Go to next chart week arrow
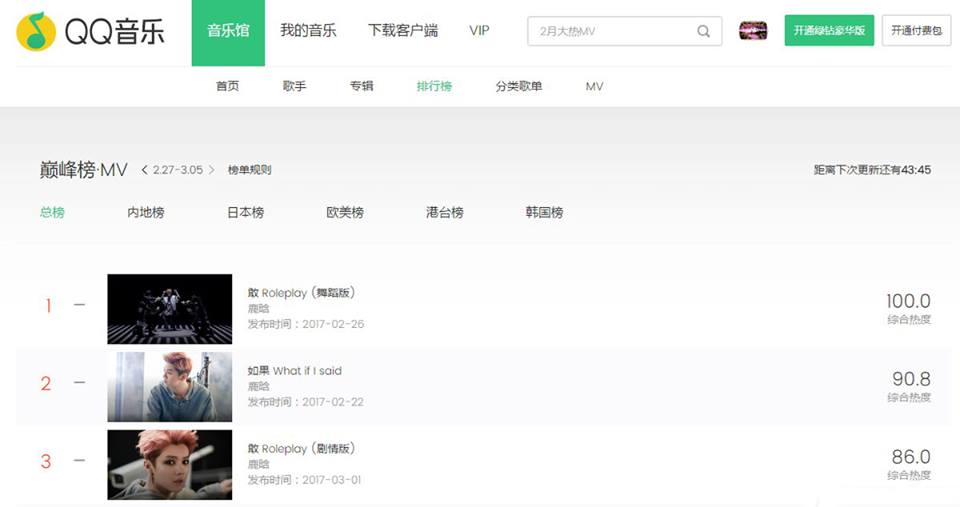960x507 pixels. pyautogui.click(x=212, y=170)
